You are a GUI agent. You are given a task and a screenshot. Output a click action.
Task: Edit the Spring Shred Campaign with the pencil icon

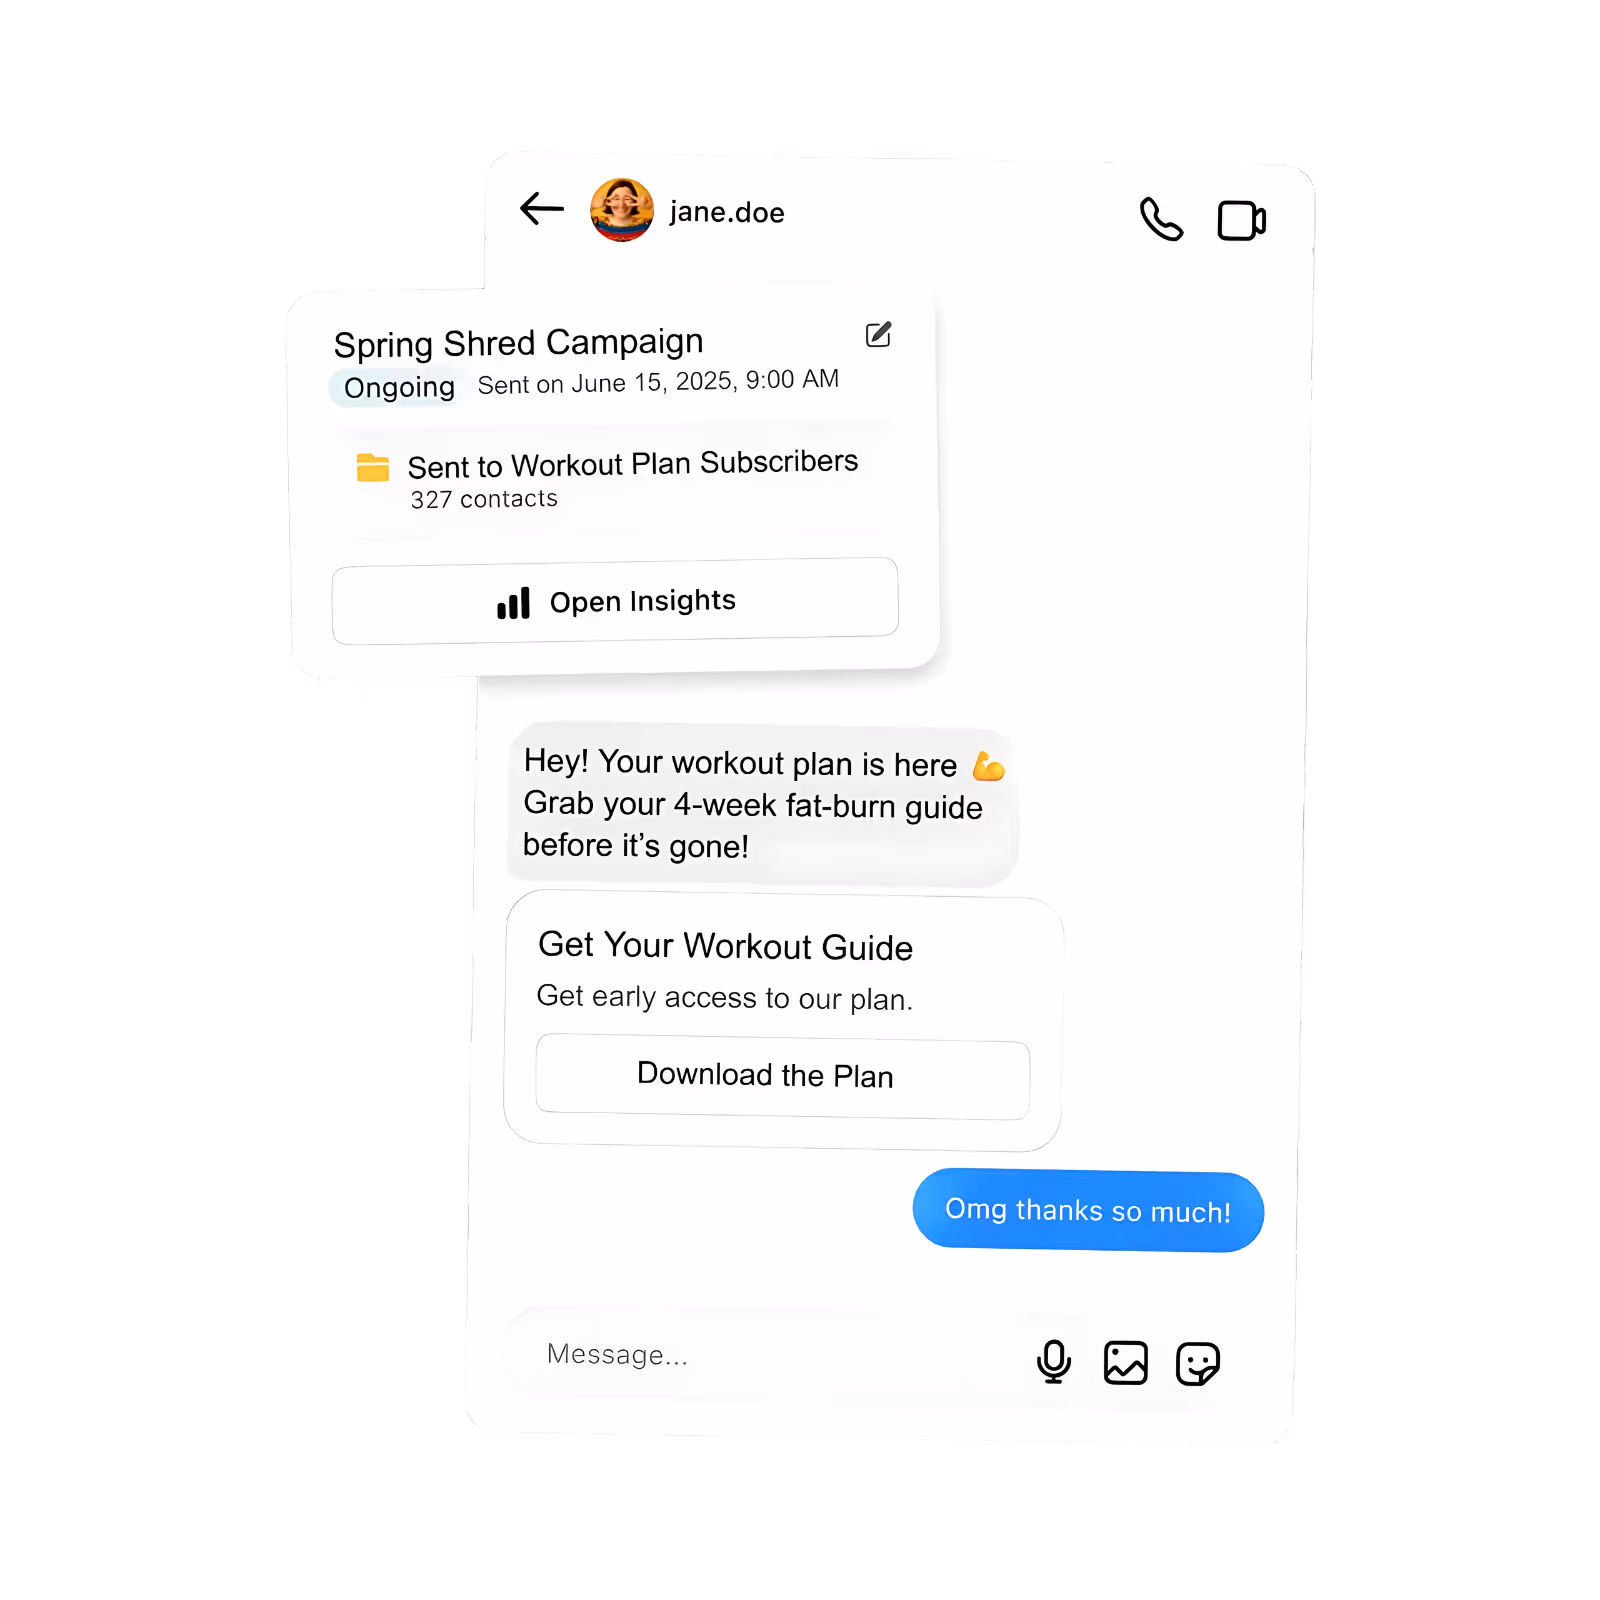(x=878, y=335)
